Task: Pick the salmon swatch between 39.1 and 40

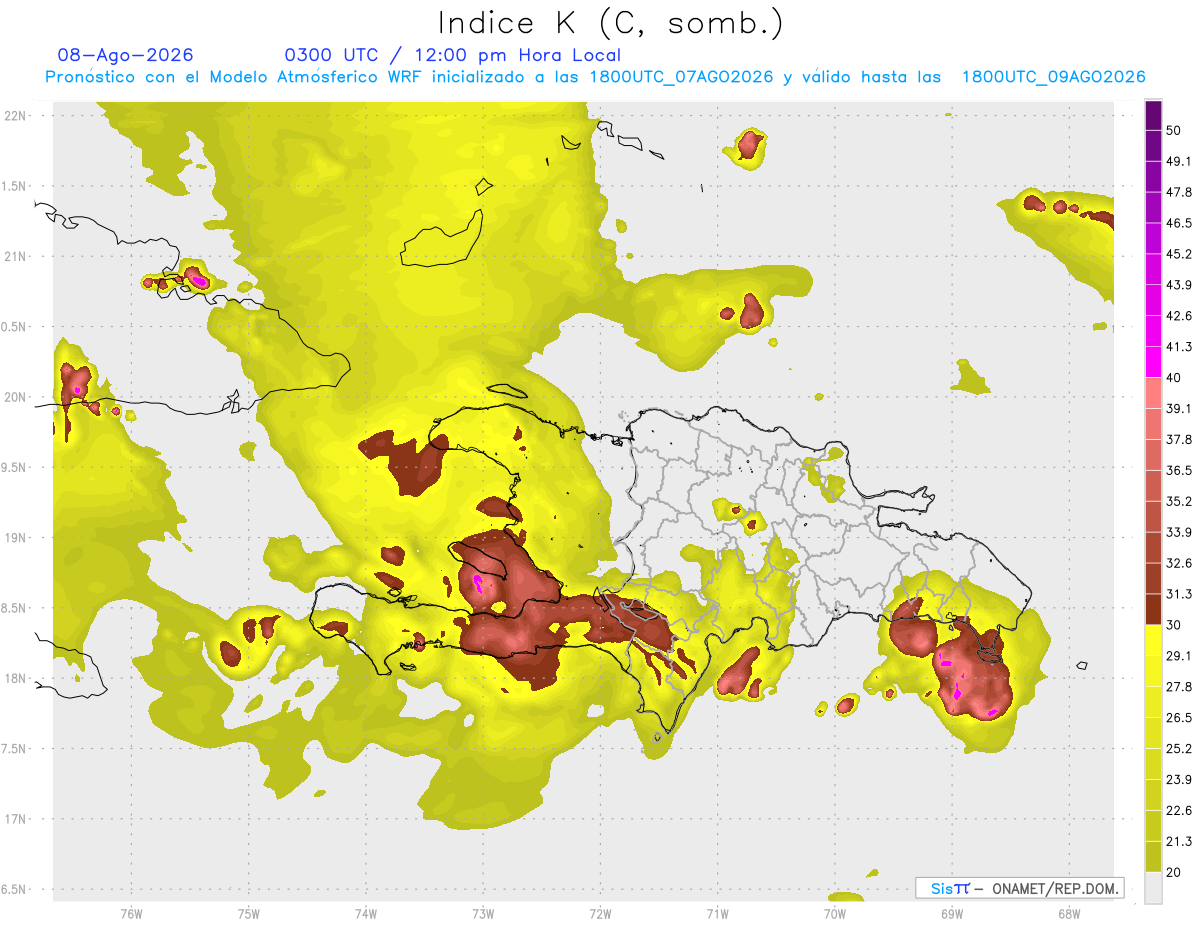Action: coord(1153,393)
